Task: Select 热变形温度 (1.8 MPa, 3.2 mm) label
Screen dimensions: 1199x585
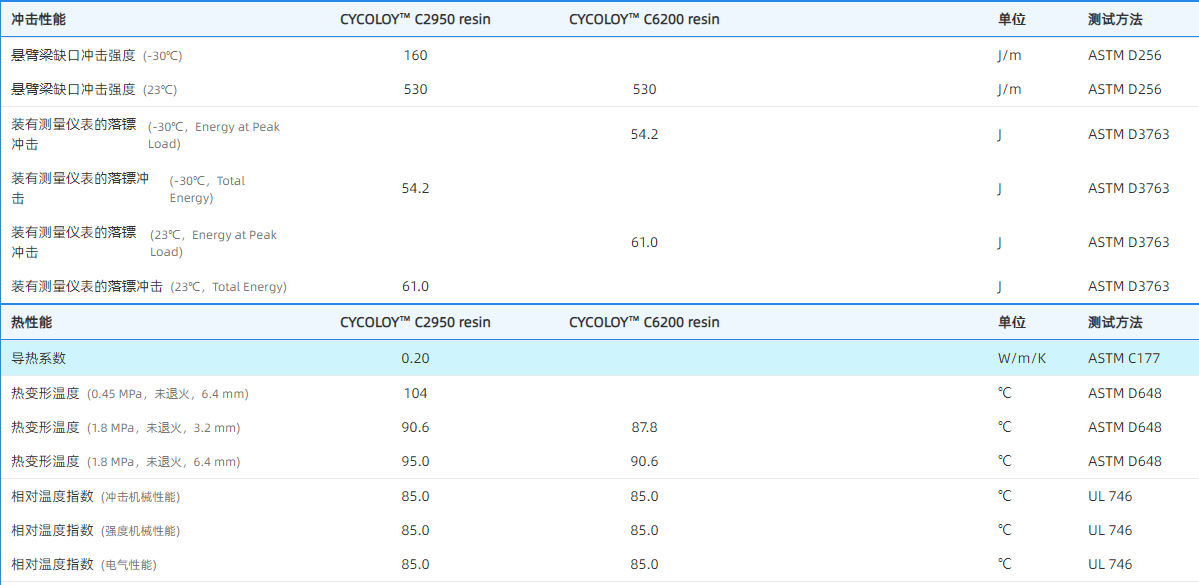Action: [x=125, y=427]
